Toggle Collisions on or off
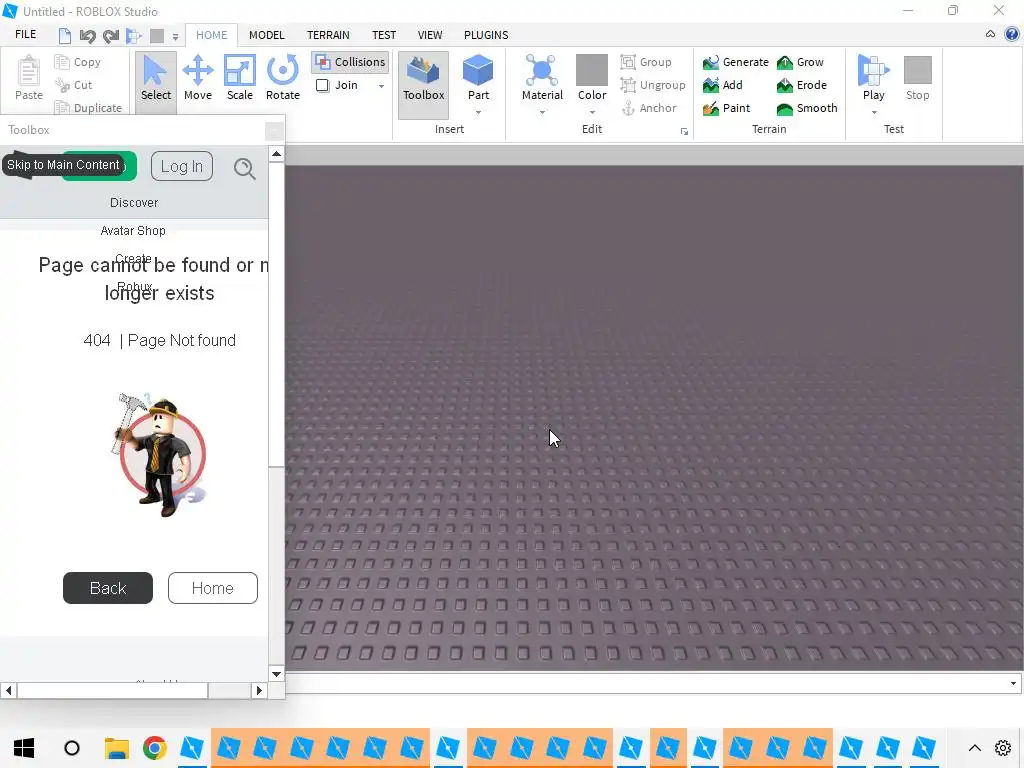Screen dimensions: 1024x768 [x=351, y=62]
